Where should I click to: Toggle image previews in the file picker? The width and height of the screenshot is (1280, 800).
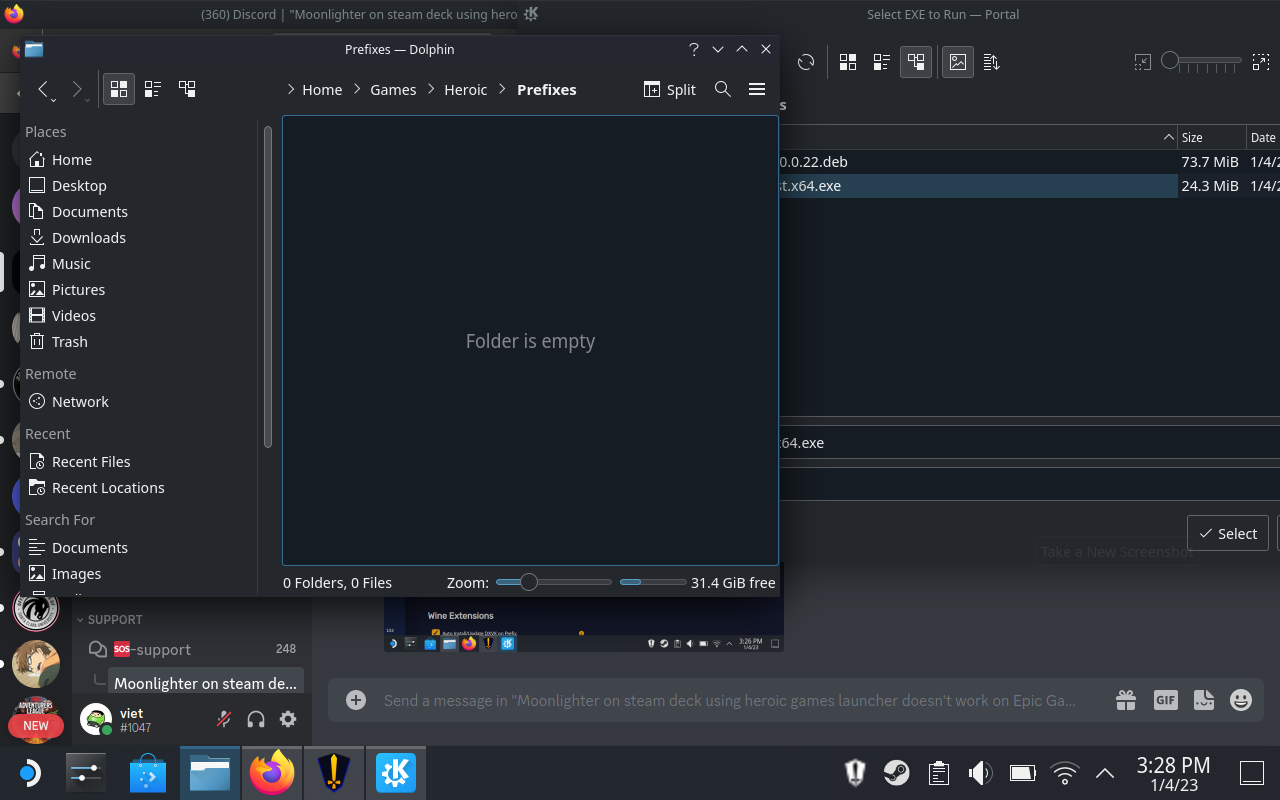[957, 61]
